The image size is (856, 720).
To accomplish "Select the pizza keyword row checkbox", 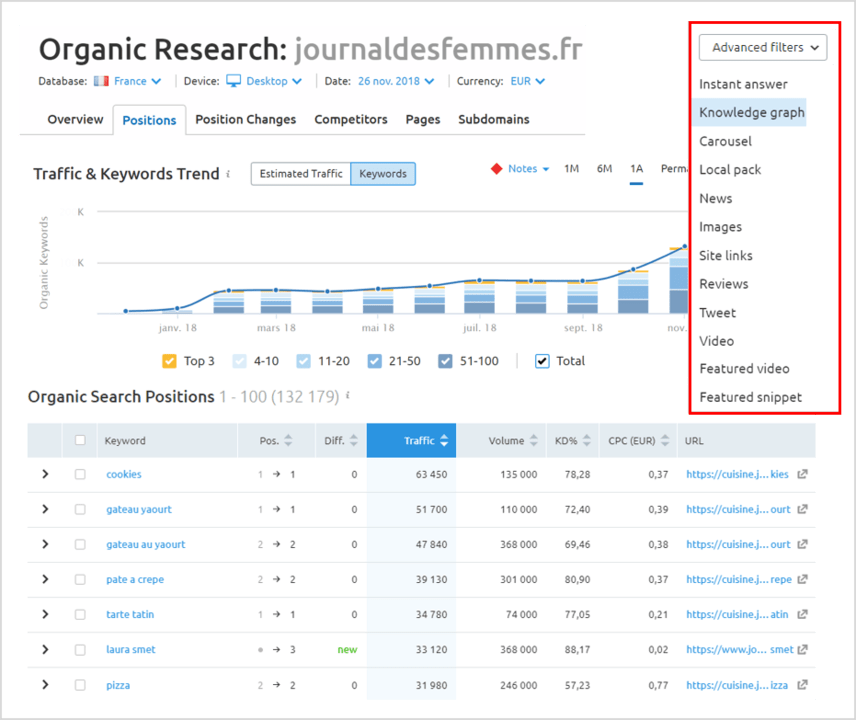I will (80, 685).
